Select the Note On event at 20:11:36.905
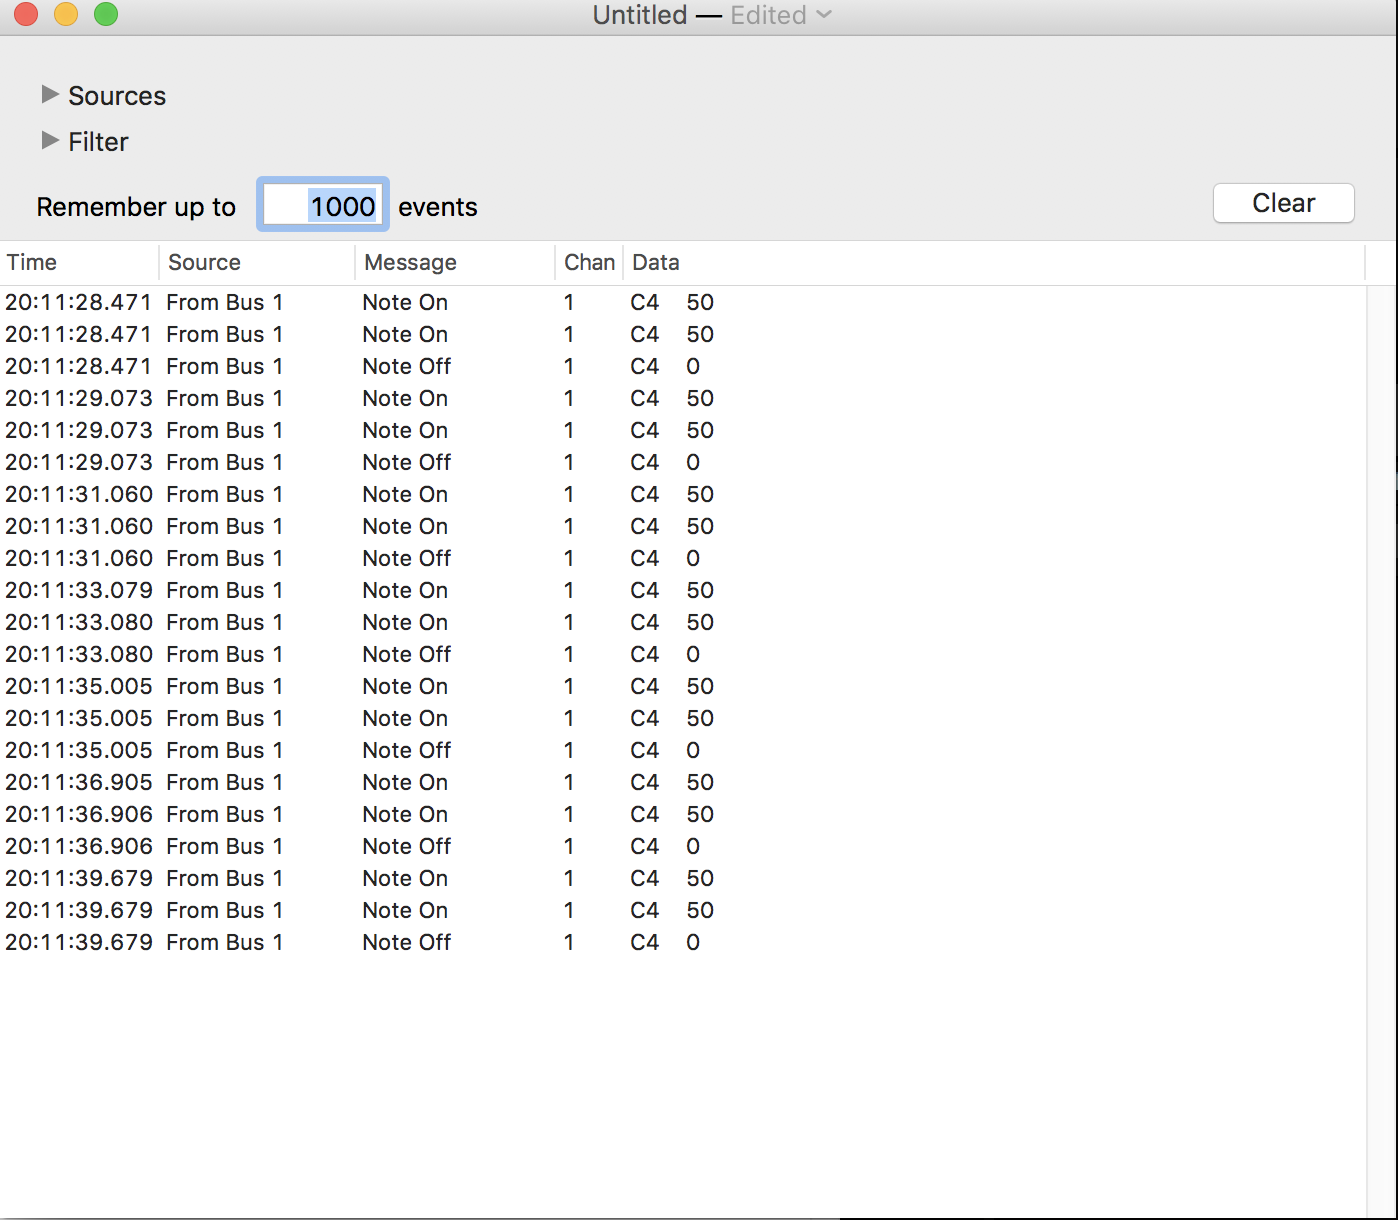The height and width of the screenshot is (1220, 1398). pos(405,782)
